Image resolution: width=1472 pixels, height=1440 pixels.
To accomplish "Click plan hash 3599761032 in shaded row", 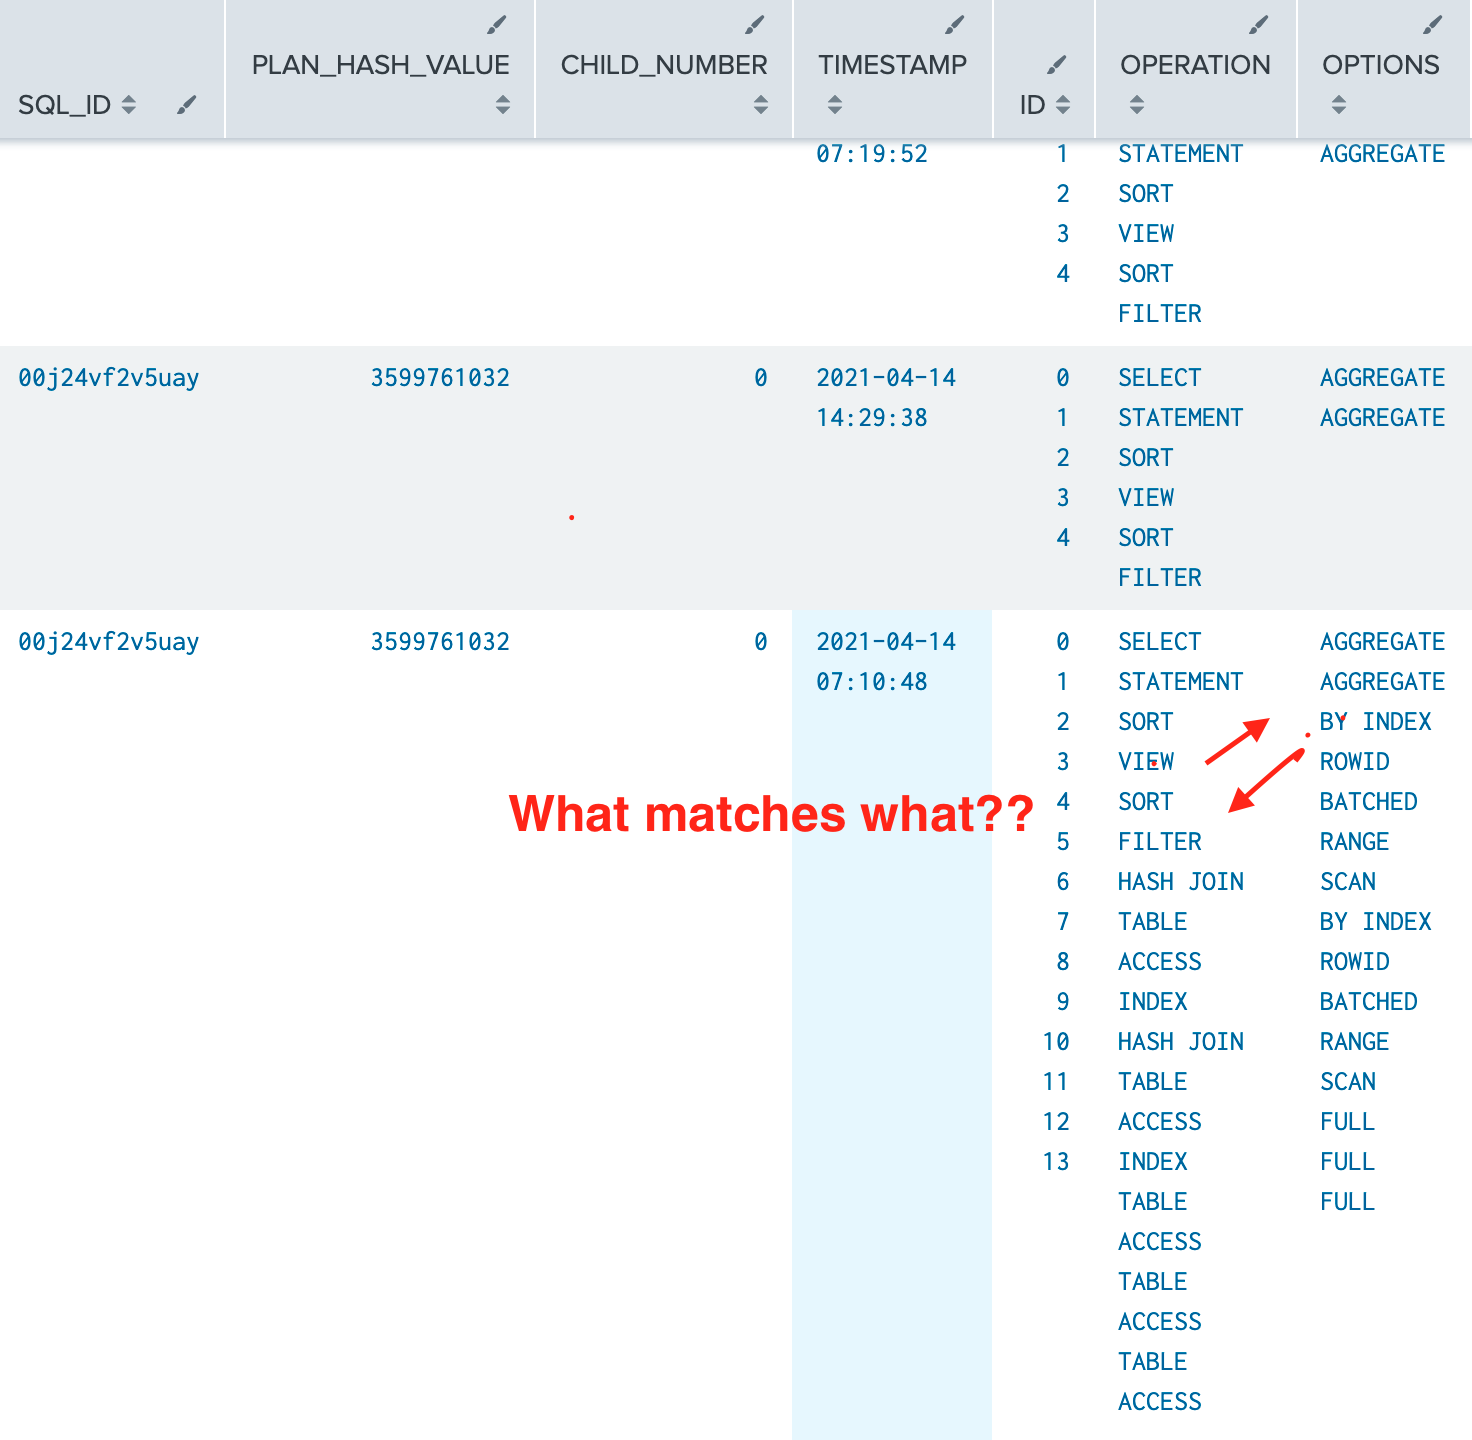I will (440, 378).
